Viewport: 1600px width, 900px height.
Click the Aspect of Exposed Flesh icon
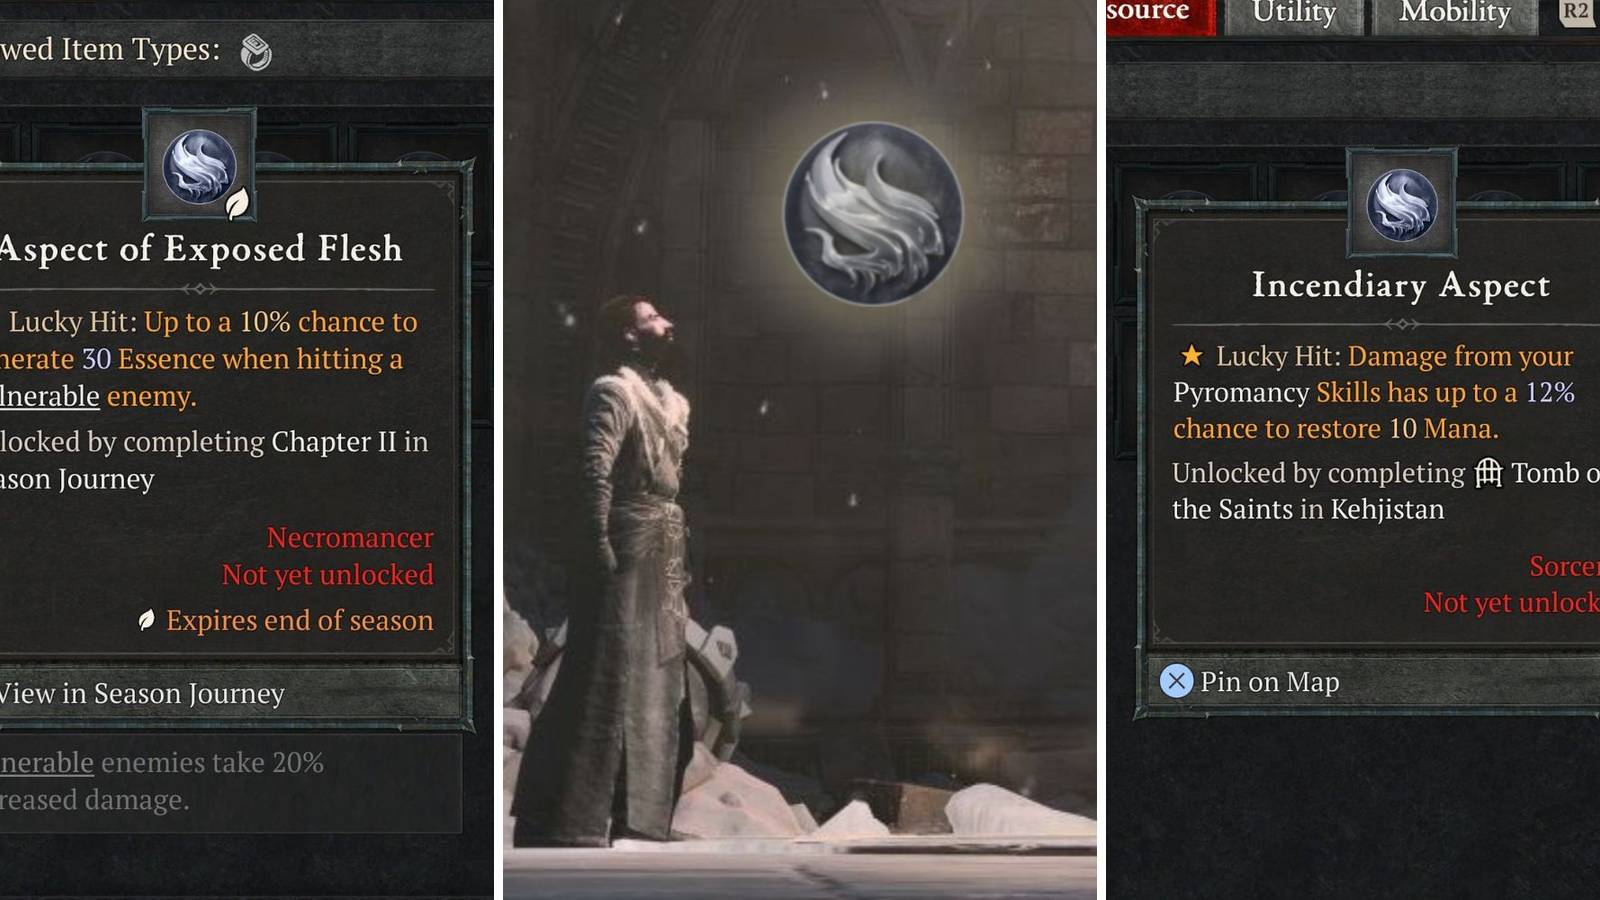(200, 166)
